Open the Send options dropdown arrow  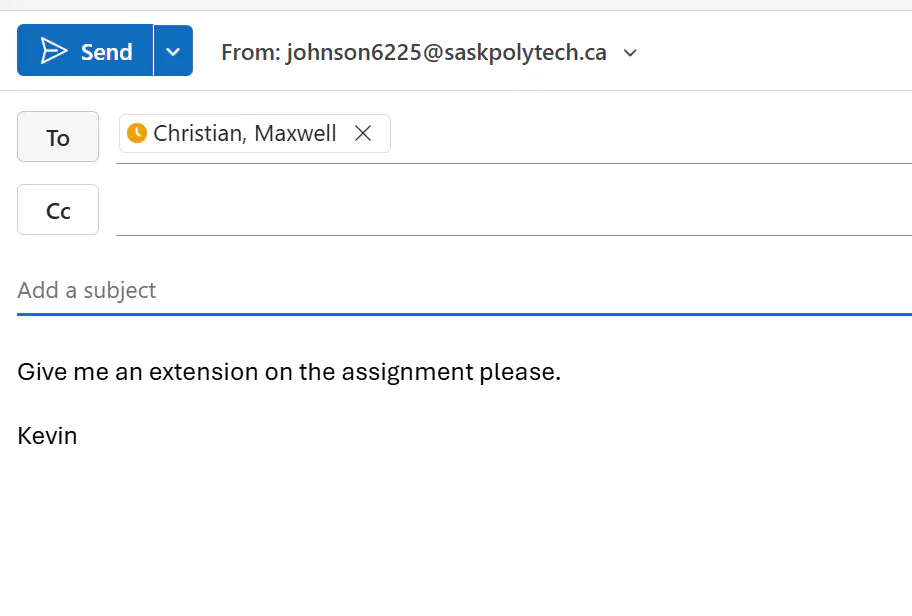tap(173, 51)
